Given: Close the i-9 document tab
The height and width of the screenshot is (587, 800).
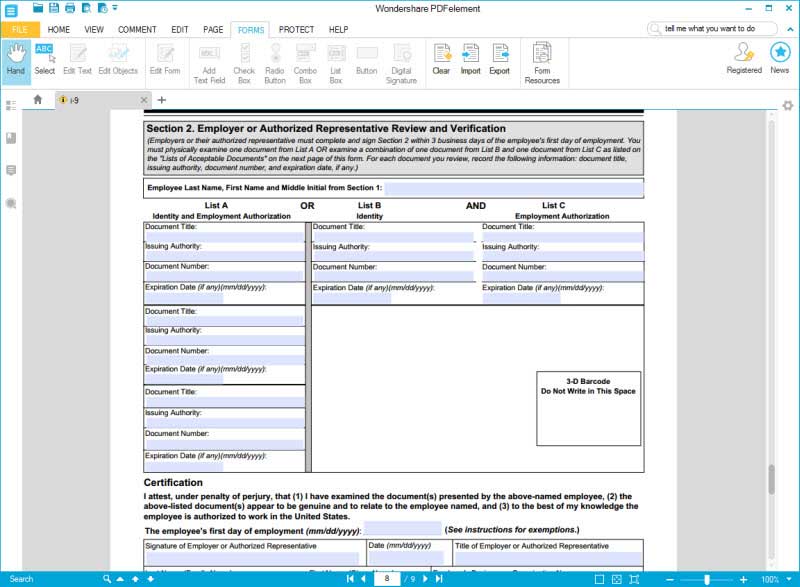Looking at the screenshot, I should click(144, 100).
